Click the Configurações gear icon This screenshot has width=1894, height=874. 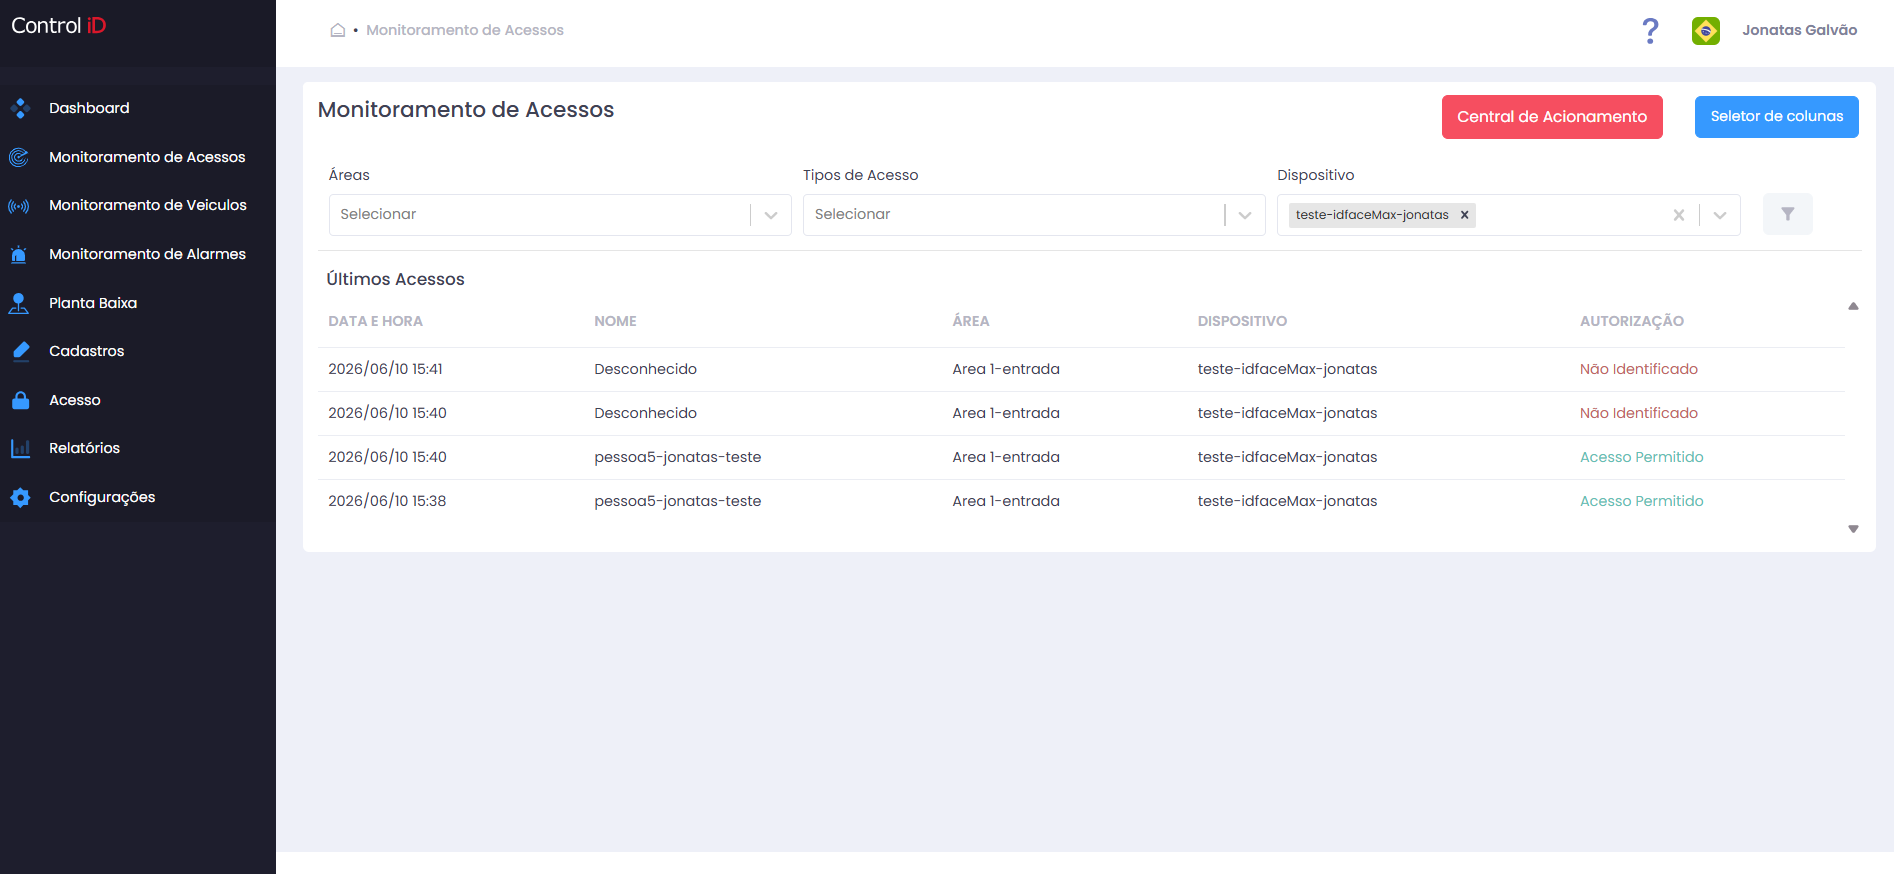click(20, 497)
